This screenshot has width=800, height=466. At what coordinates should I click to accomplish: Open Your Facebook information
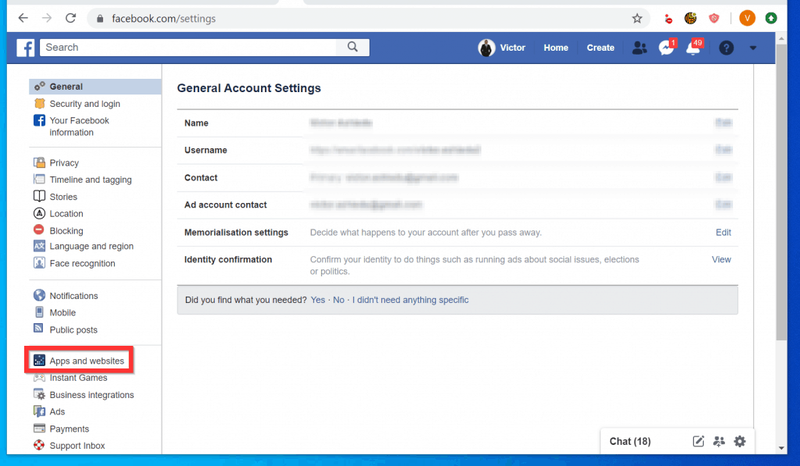79,126
